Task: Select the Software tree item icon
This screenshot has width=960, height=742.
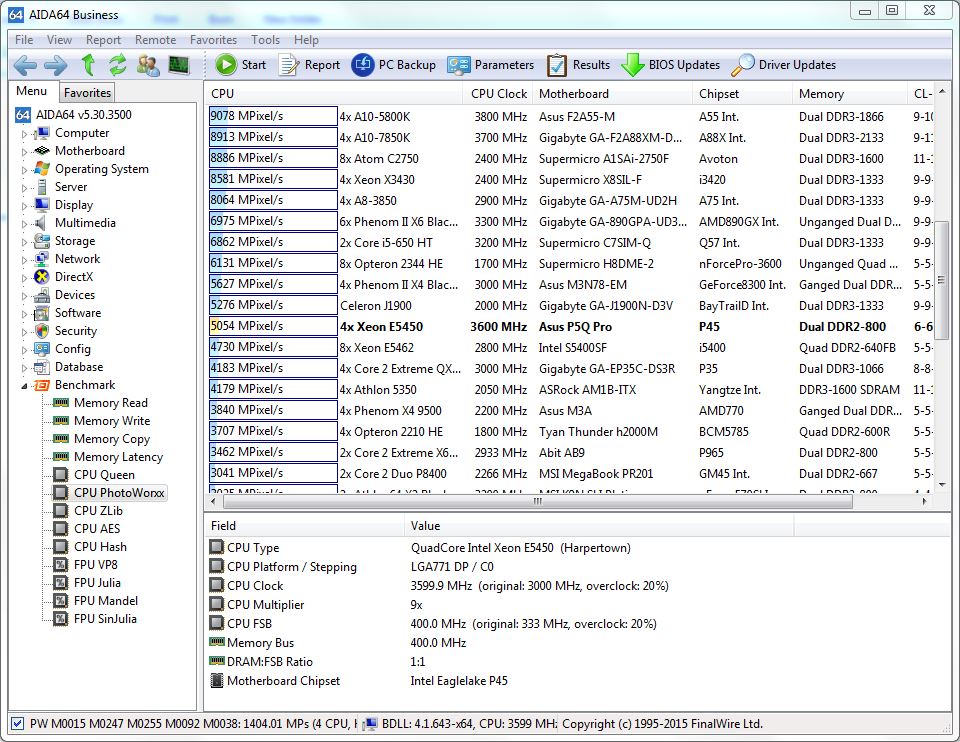Action: click(x=42, y=313)
